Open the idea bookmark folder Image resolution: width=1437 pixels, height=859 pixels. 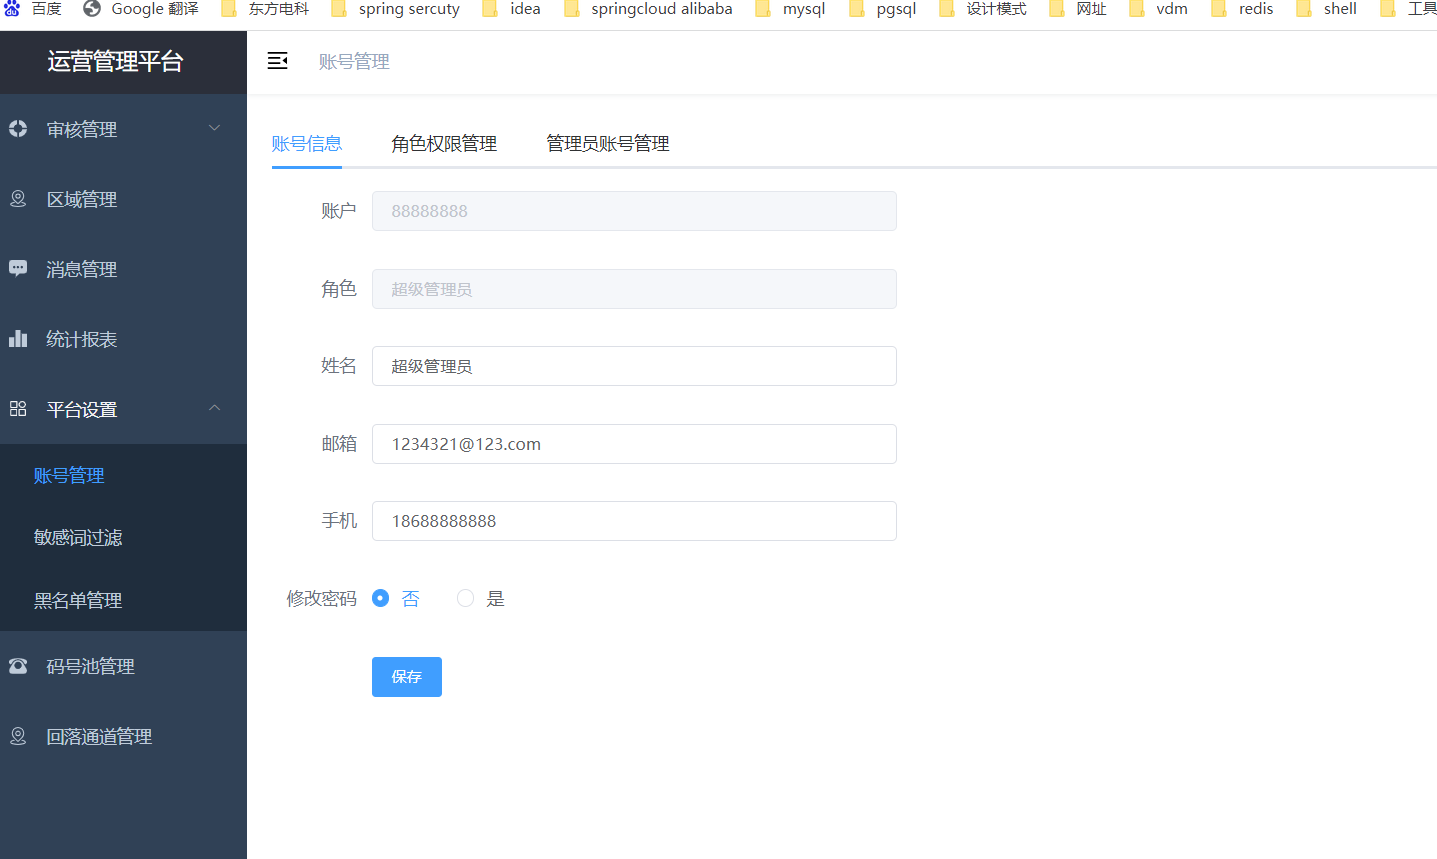511,9
